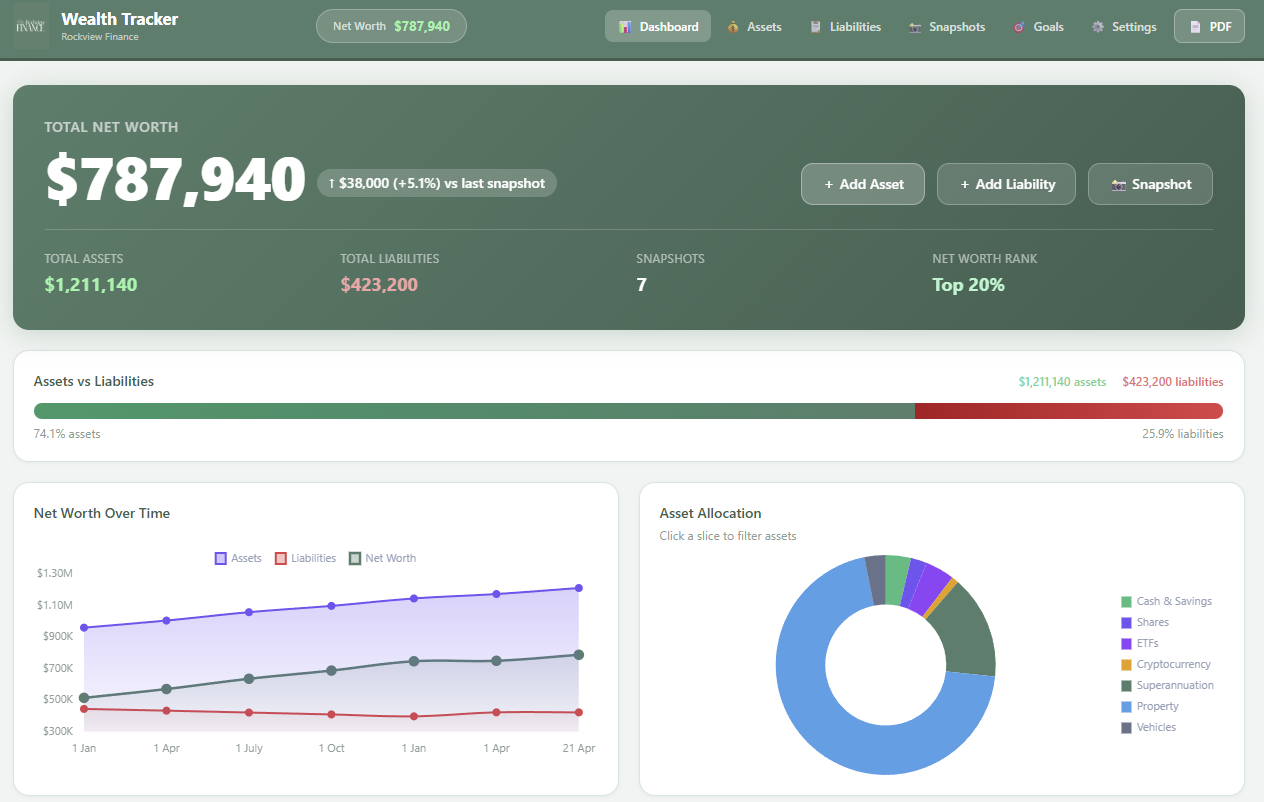The height and width of the screenshot is (802, 1264).
Task: Click the 1 July x-axis label
Action: pyautogui.click(x=249, y=748)
